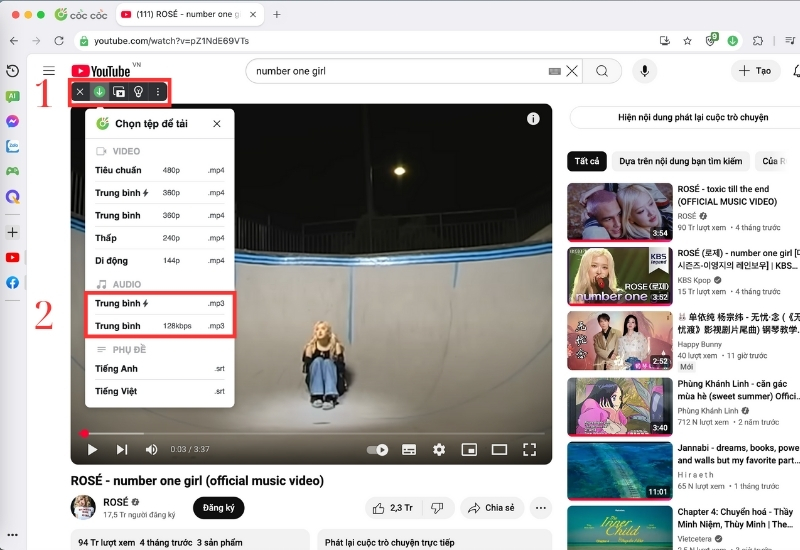Image resolution: width=800 pixels, height=550 pixels.
Task: Reload the current page
Action: [59, 41]
